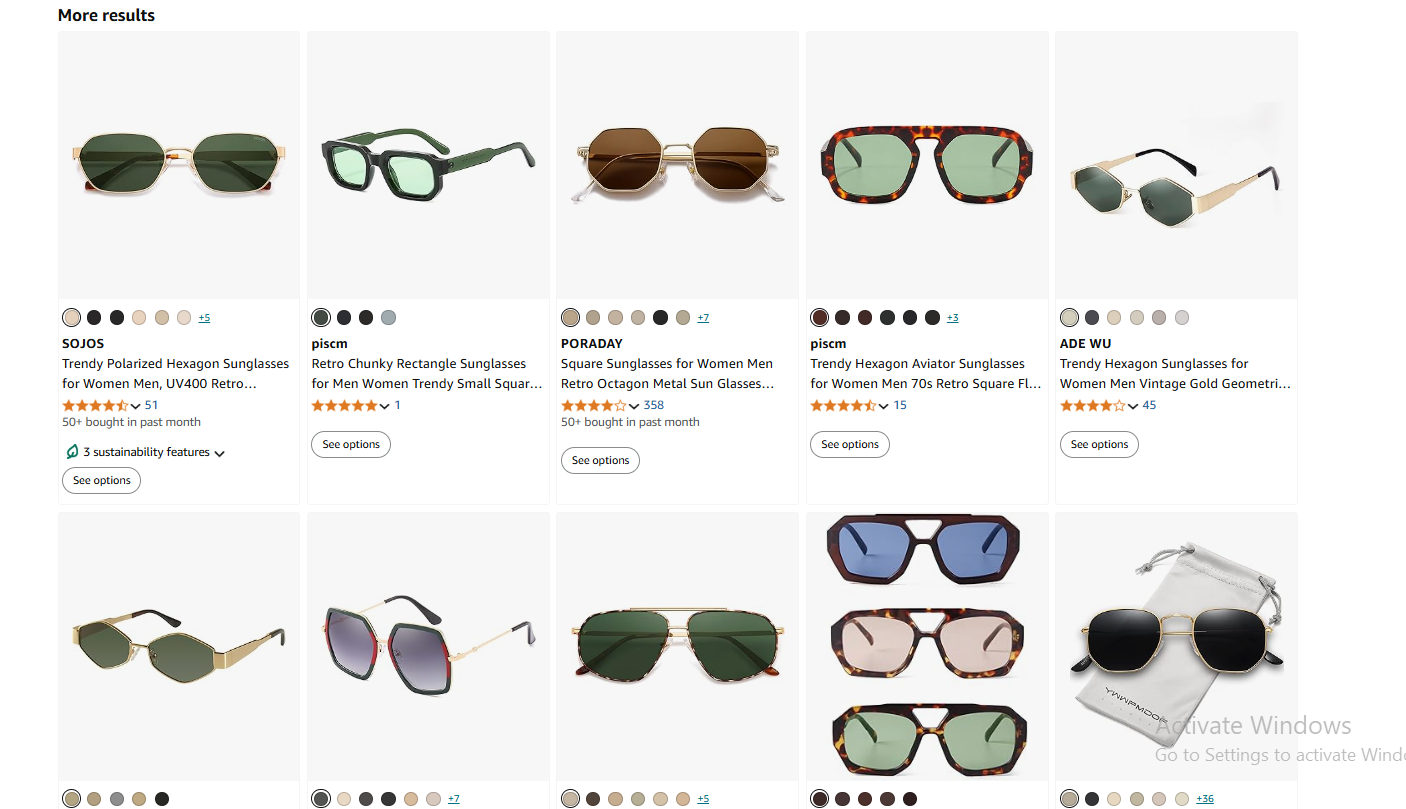1406x809 pixels.
Task: Expand PORADAY star rating popover arrow
Action: (635, 406)
